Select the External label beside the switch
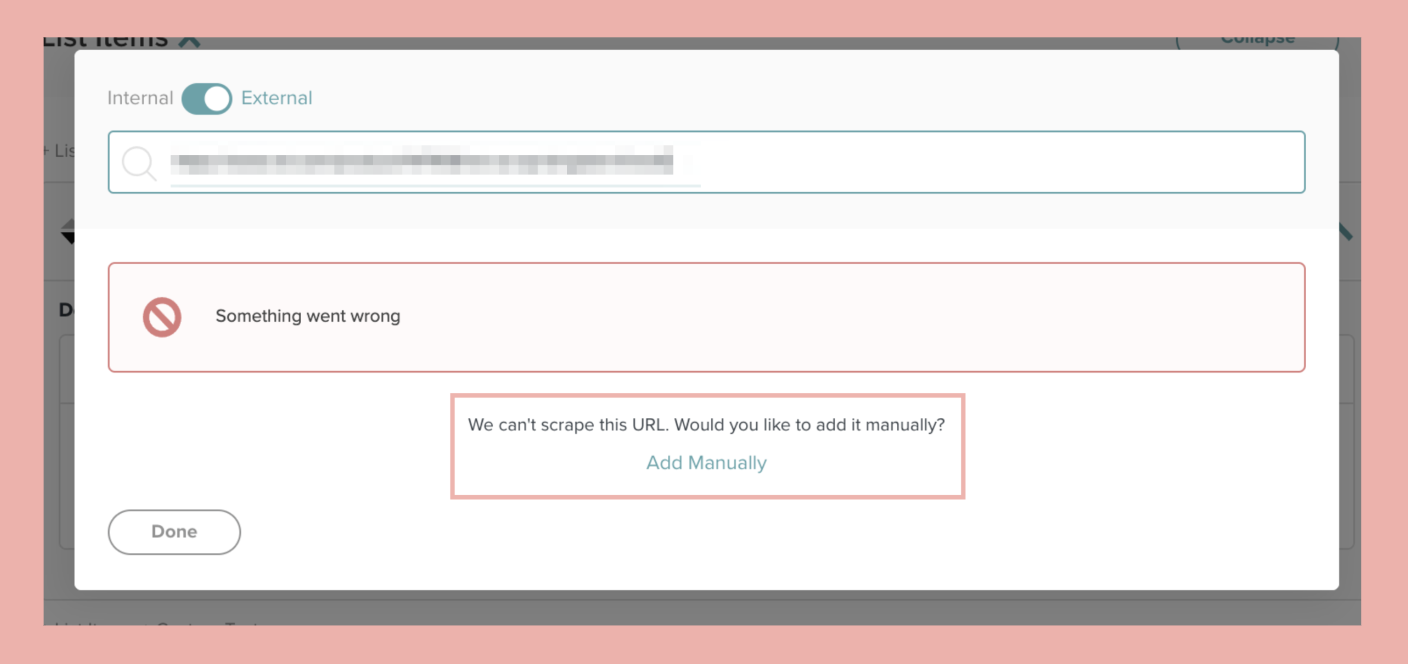1408x664 pixels. click(277, 98)
